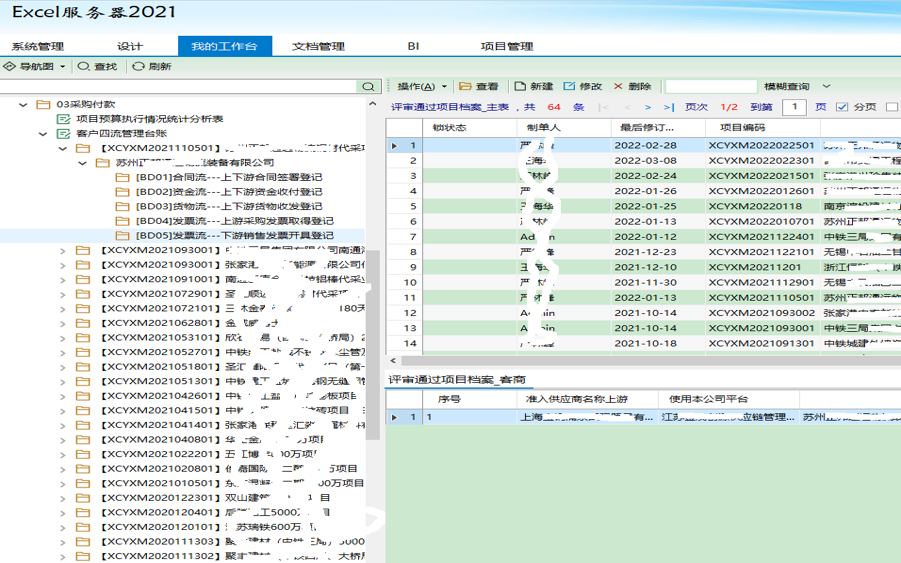Open the selected record with 查看
The image size is (901, 563).
click(x=479, y=86)
